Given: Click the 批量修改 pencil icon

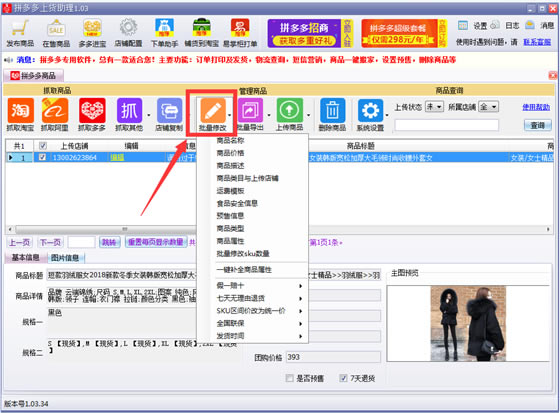Looking at the screenshot, I should click(x=212, y=114).
